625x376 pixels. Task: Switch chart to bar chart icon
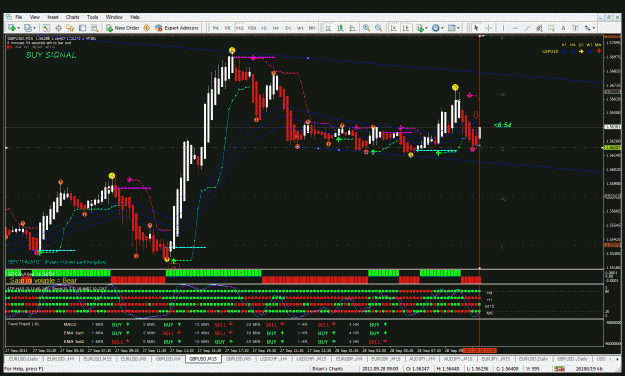328,28
